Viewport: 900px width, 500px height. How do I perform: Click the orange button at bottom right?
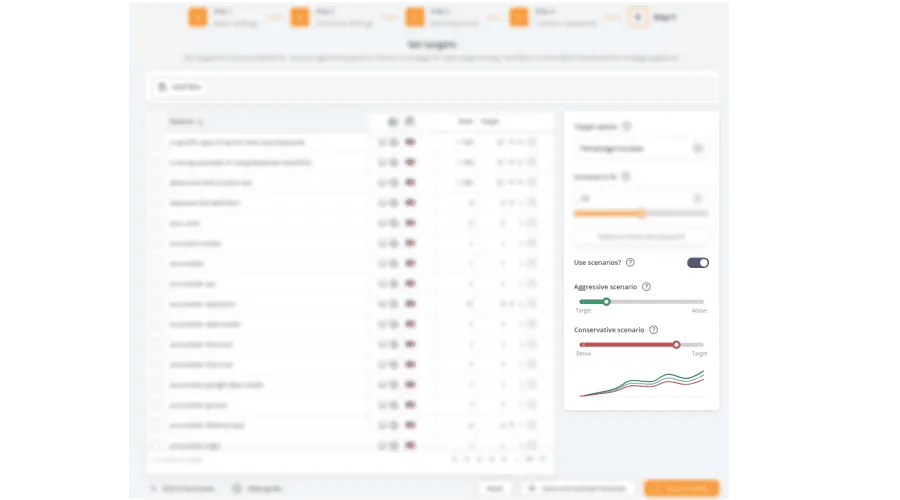tap(681, 488)
